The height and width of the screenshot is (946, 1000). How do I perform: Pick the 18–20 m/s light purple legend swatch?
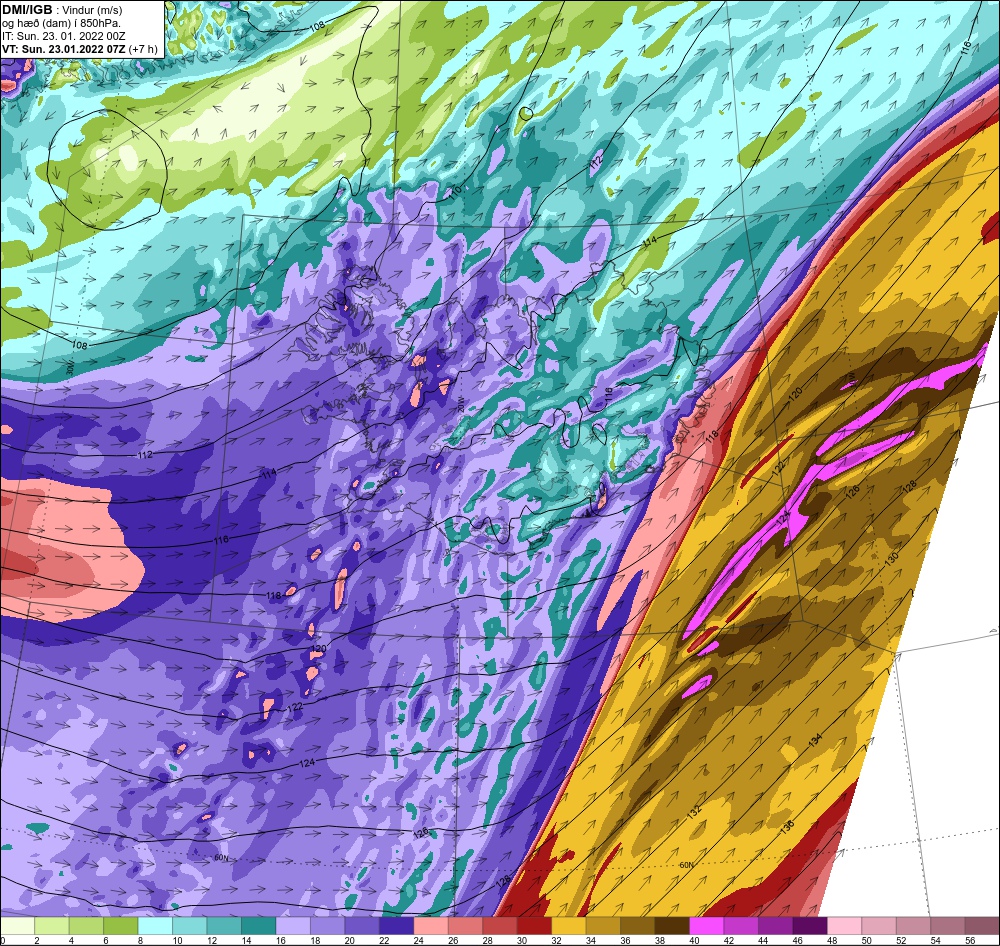[x=328, y=926]
